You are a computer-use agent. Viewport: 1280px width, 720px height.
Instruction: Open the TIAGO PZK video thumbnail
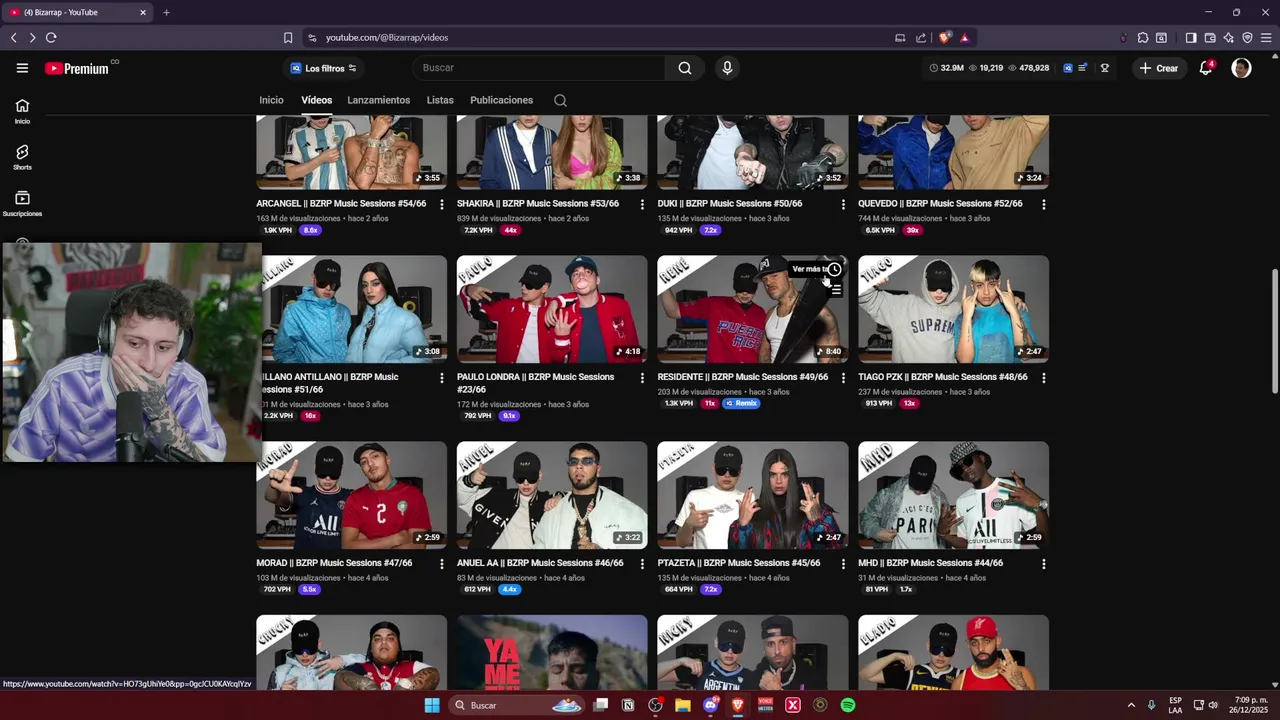(x=953, y=309)
